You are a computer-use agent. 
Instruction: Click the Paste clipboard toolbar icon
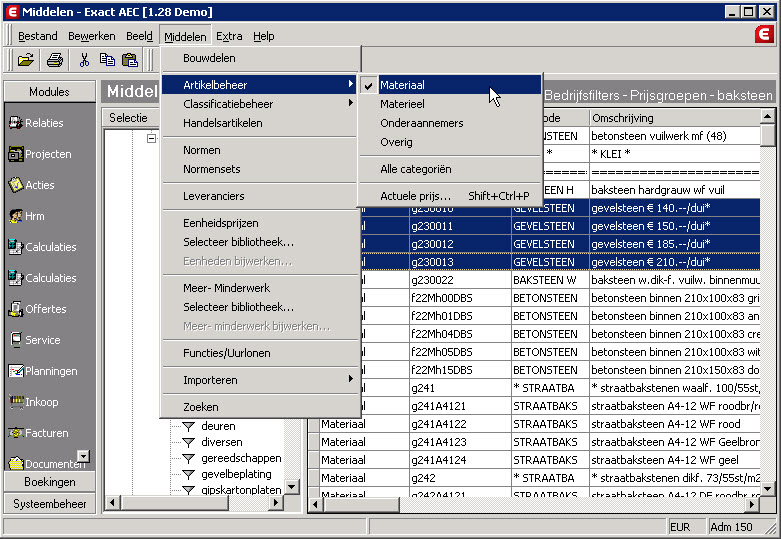(x=130, y=60)
